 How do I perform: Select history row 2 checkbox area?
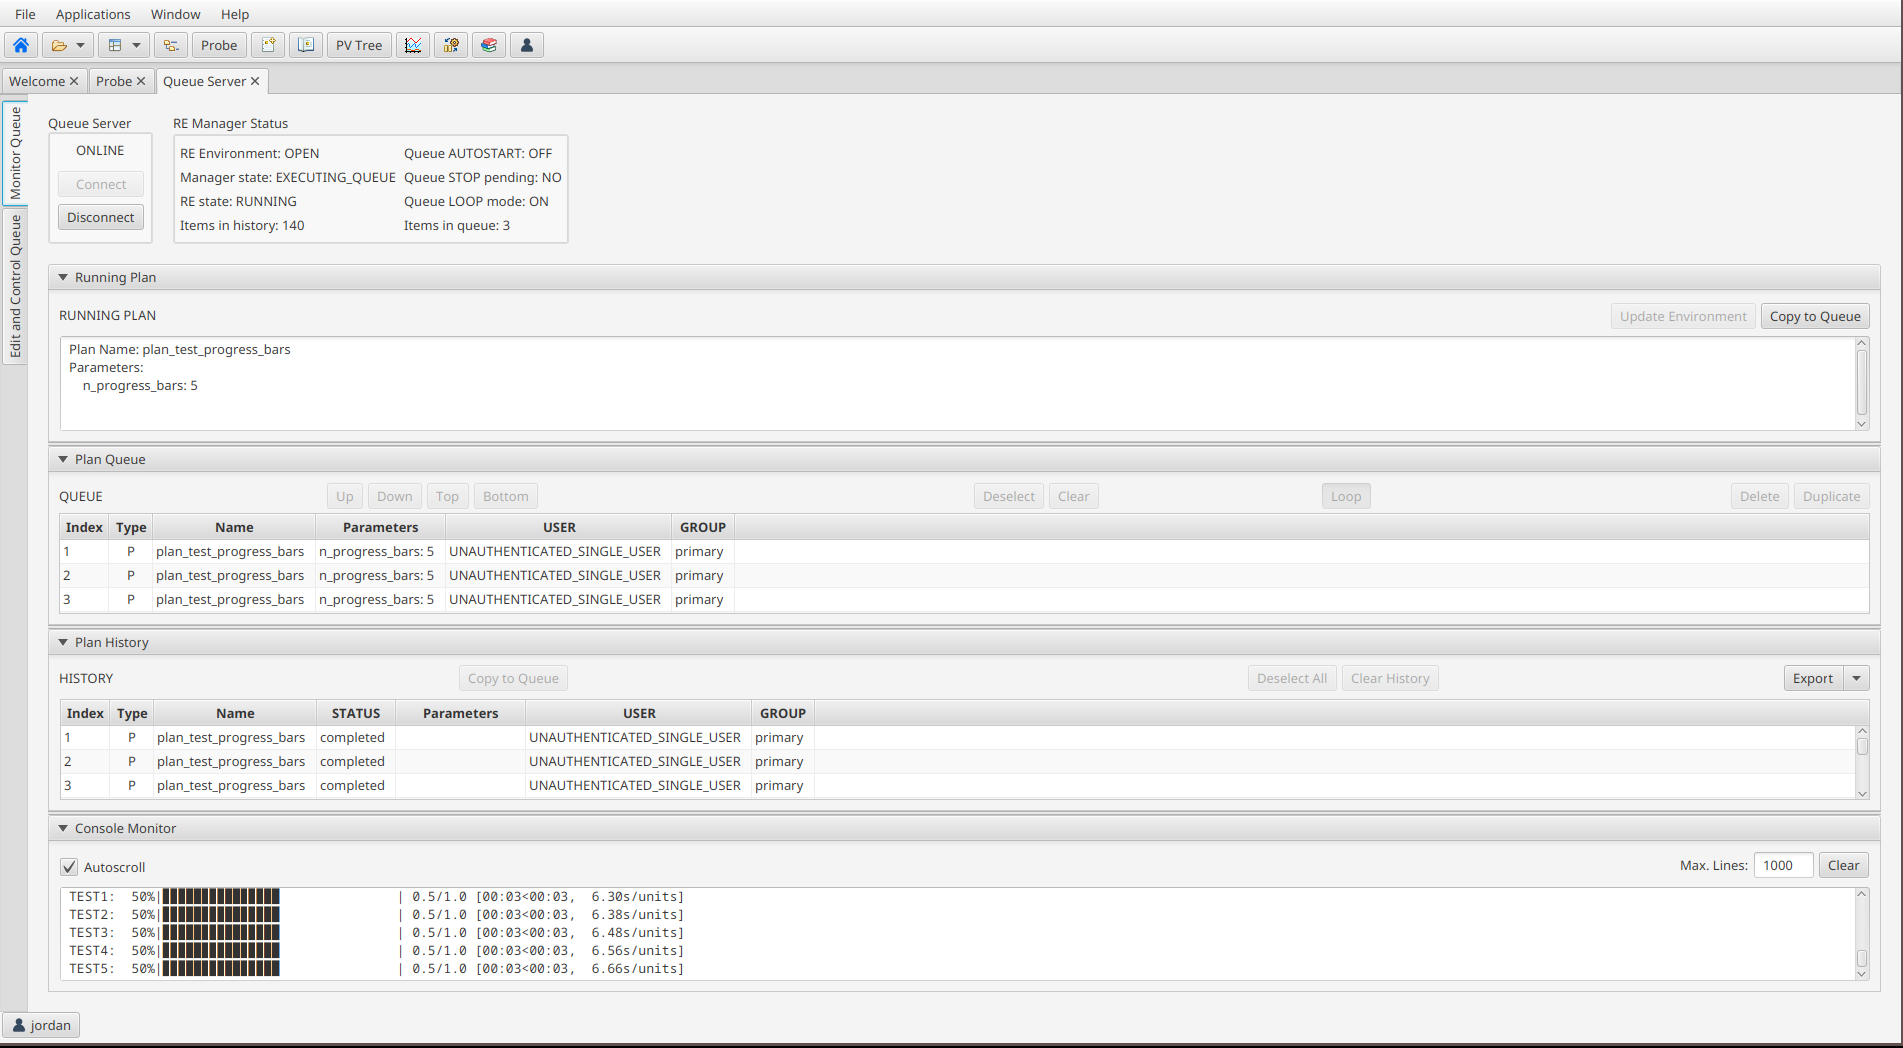click(84, 761)
